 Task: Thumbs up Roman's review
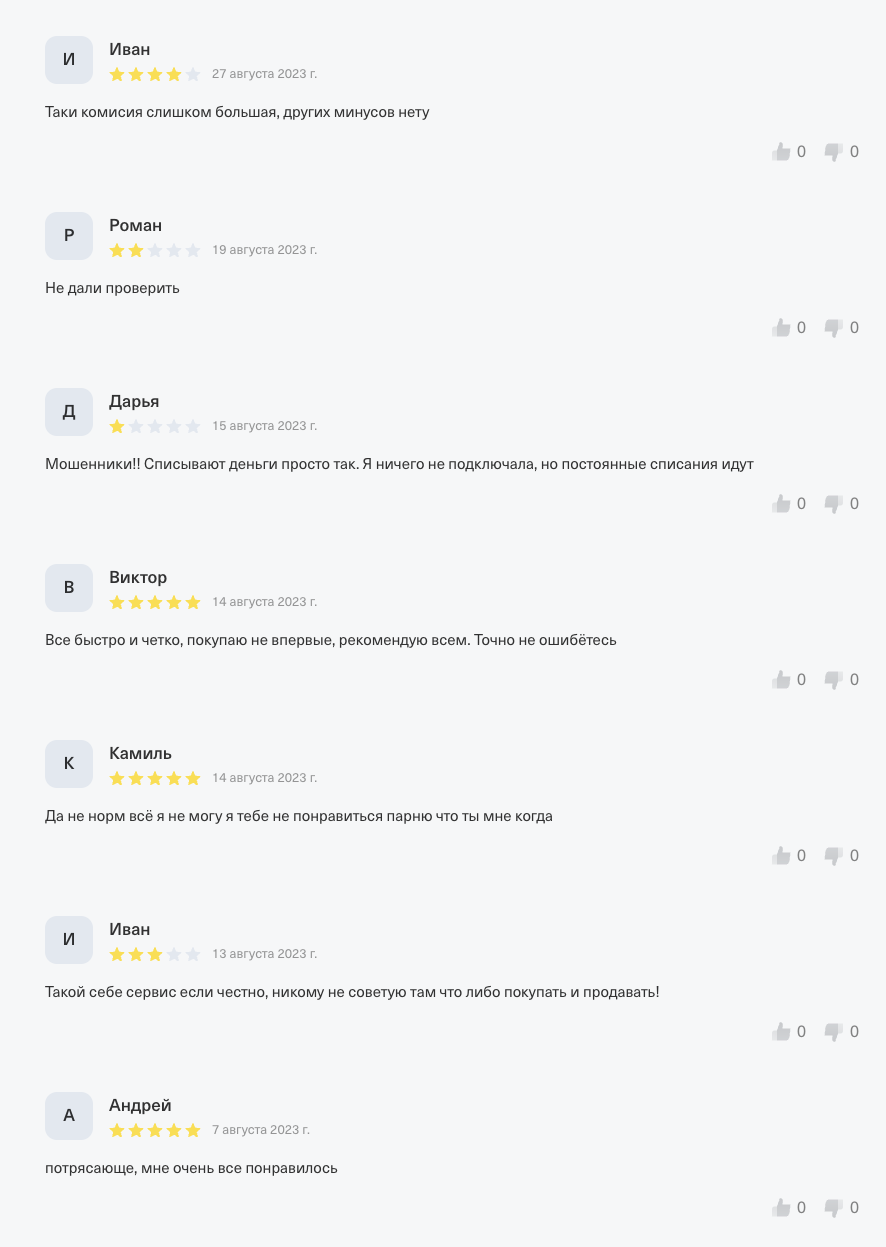782,328
